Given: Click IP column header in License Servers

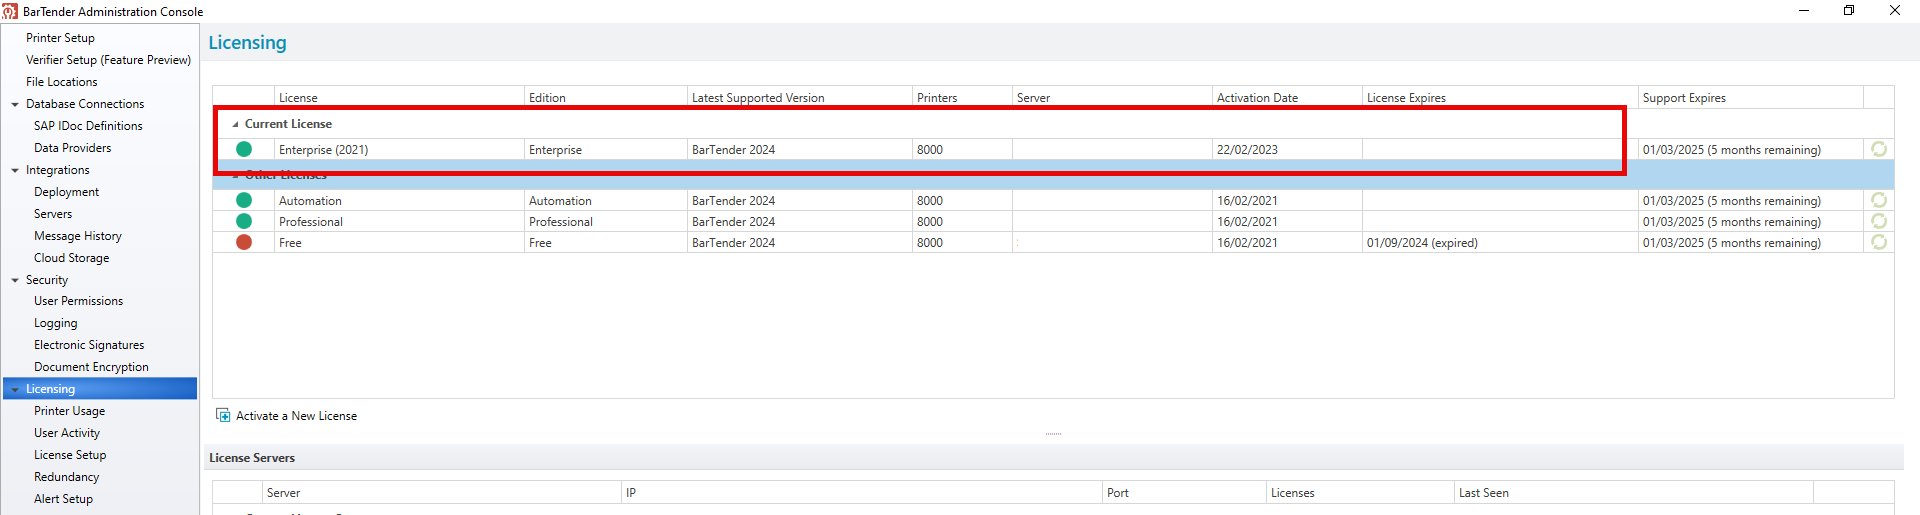Looking at the screenshot, I should click(x=862, y=493).
